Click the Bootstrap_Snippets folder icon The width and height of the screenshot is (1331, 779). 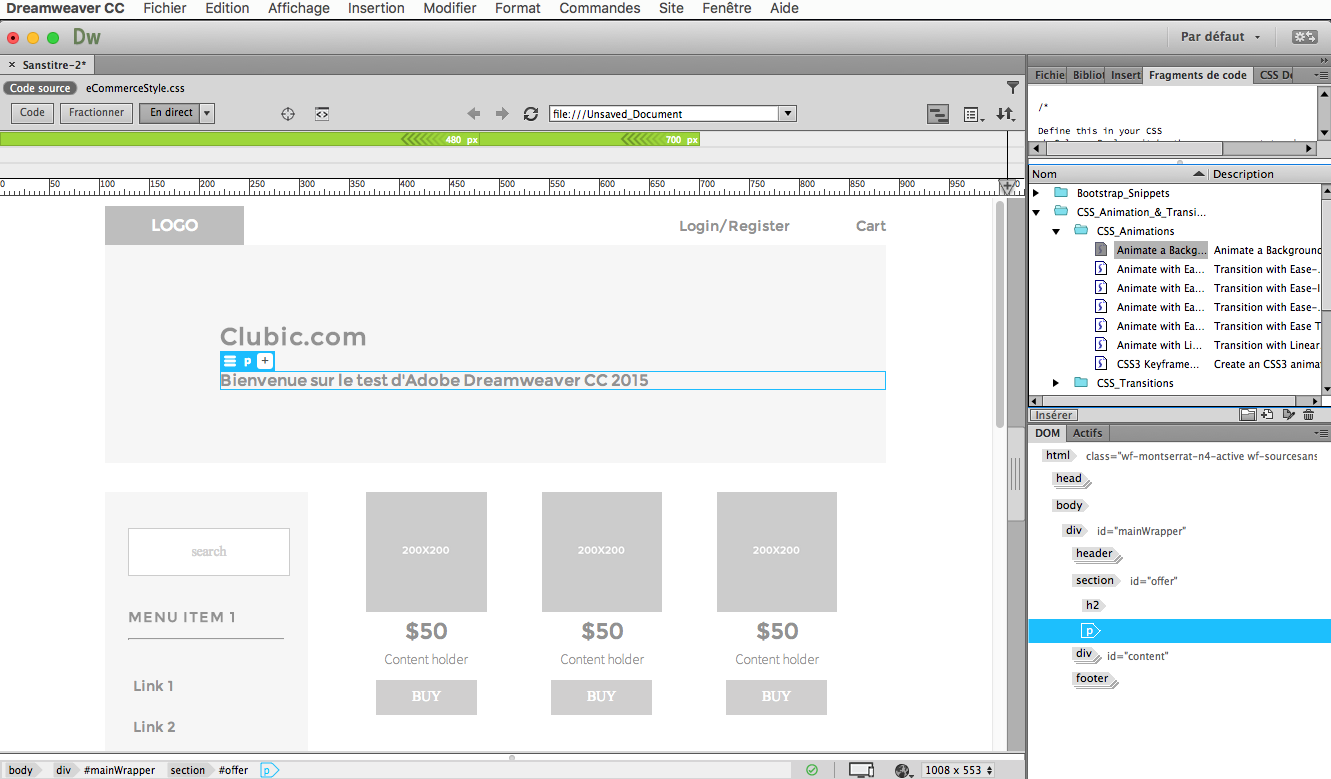tap(1061, 193)
